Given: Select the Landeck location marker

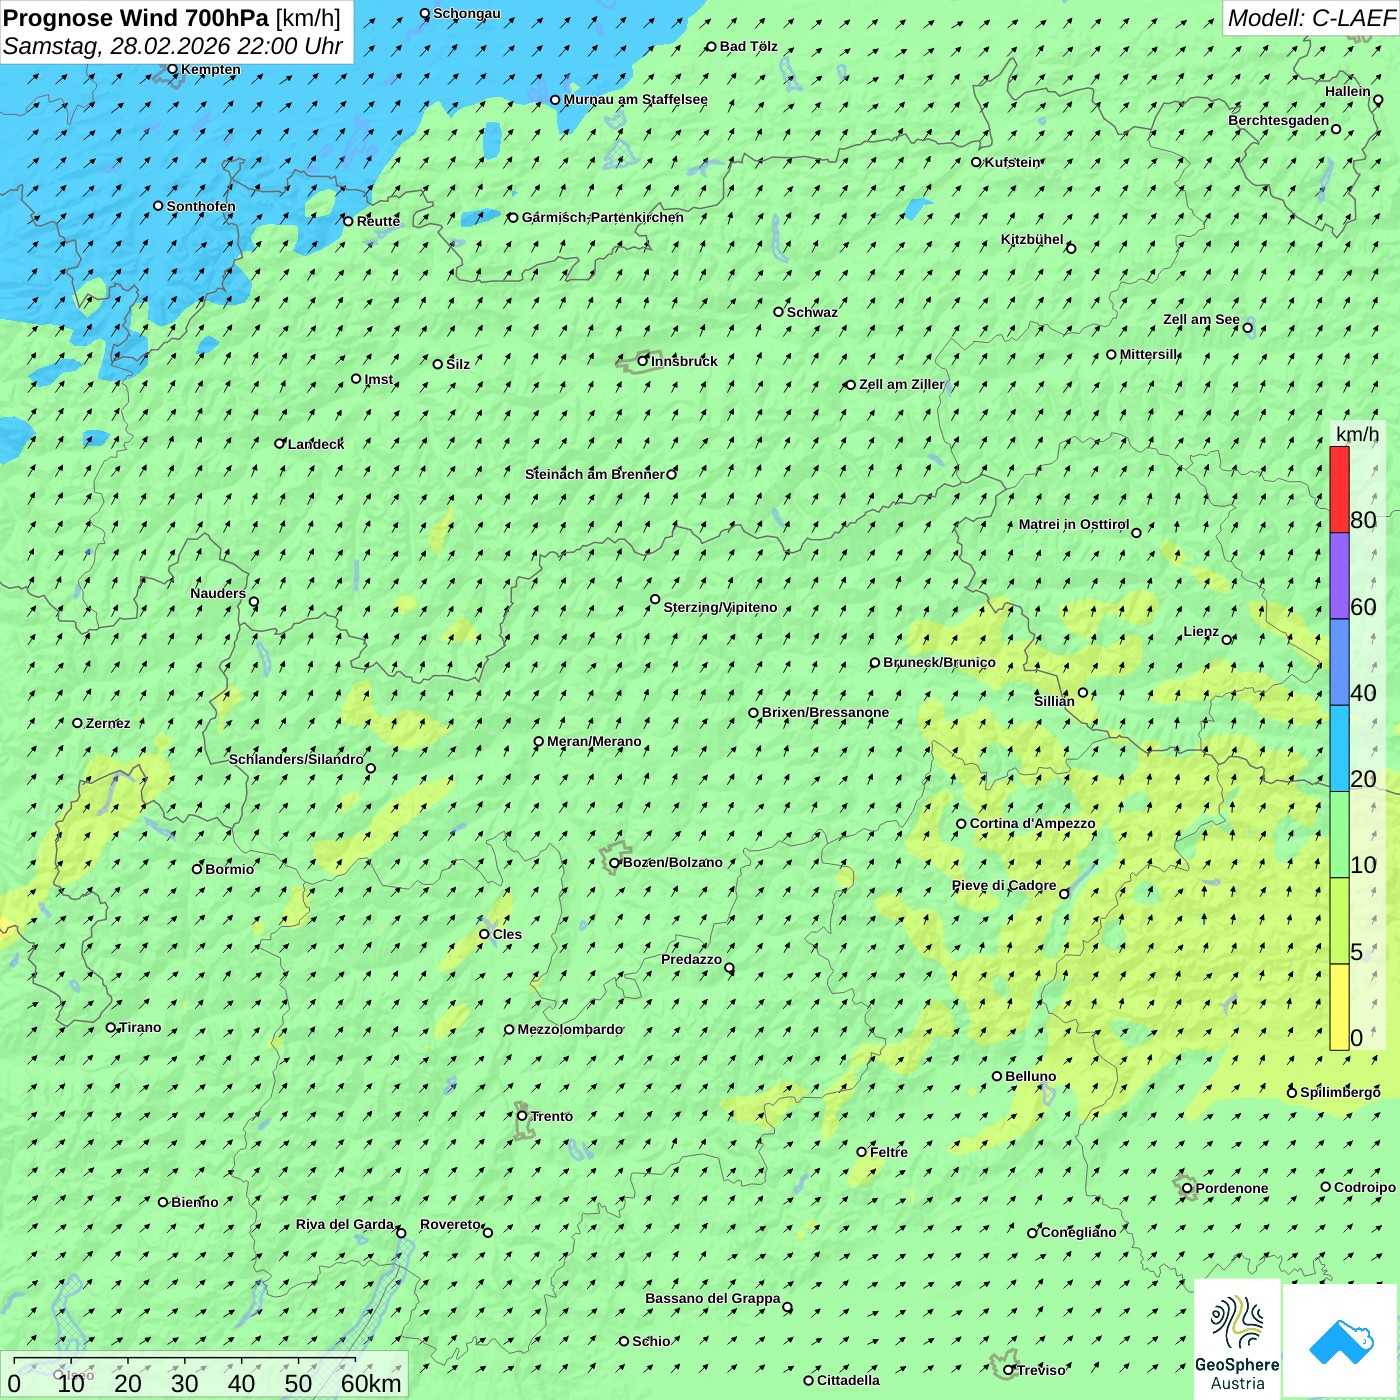Looking at the screenshot, I should click(x=280, y=443).
